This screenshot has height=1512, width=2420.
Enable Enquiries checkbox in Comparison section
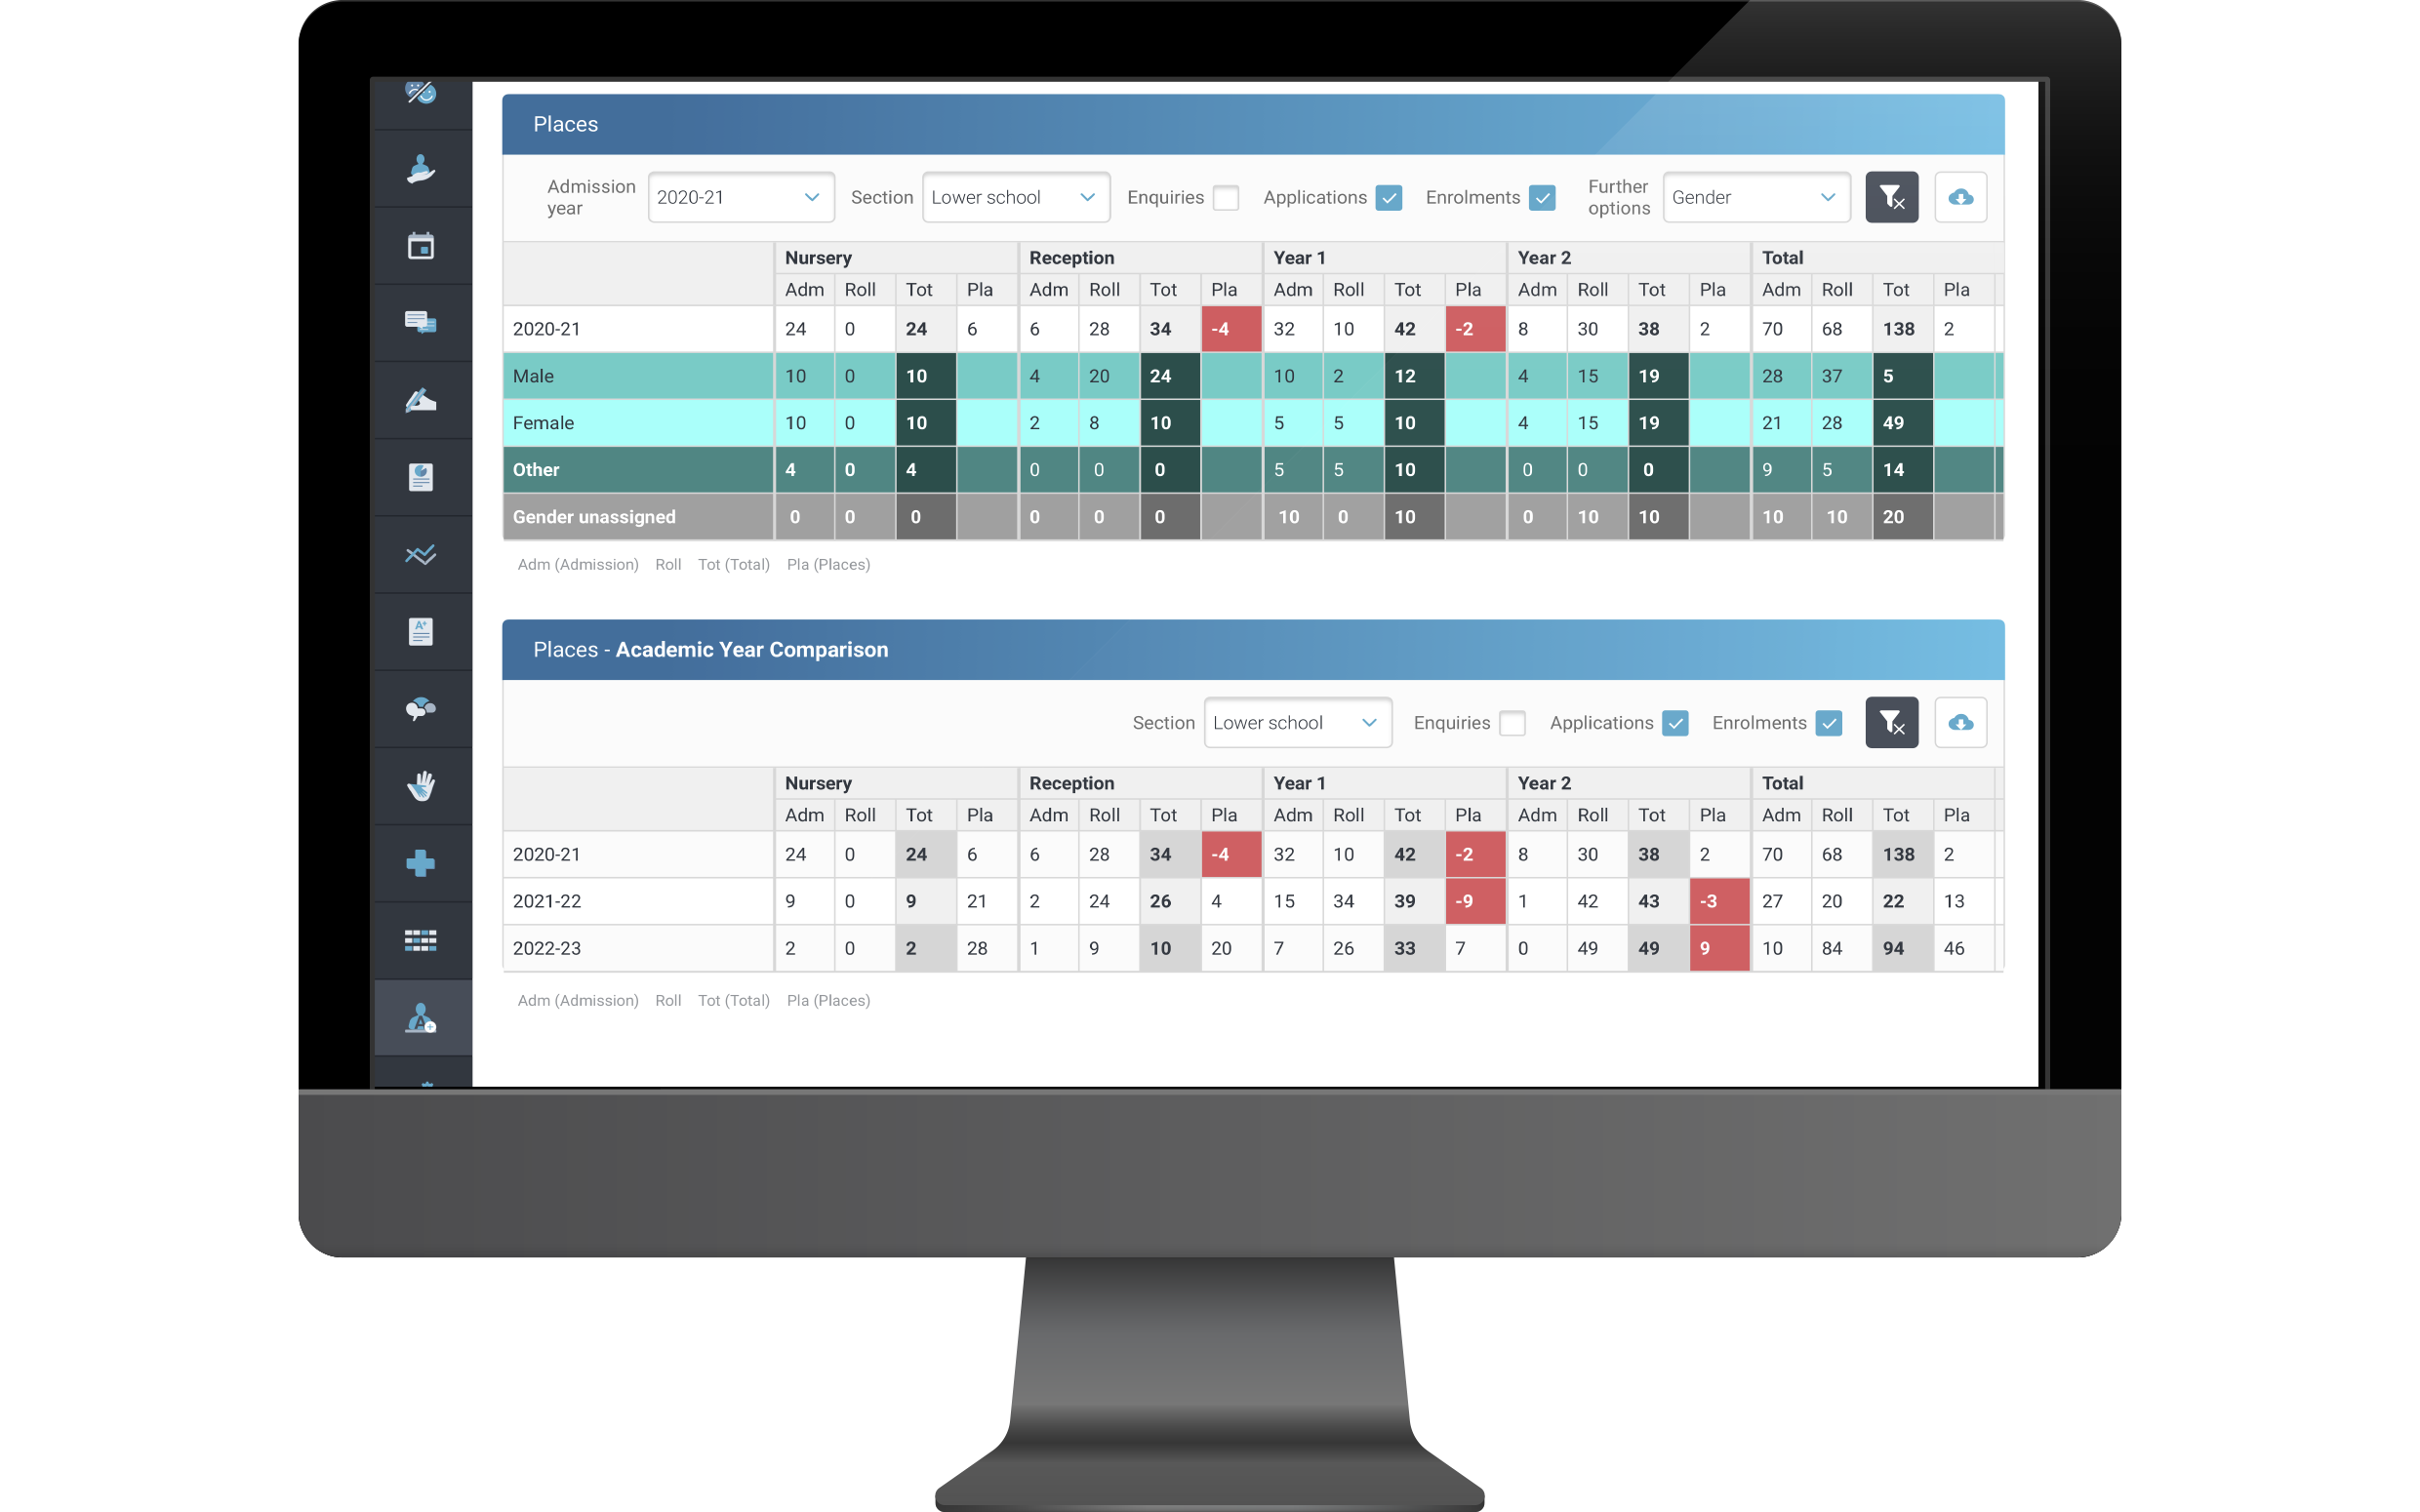[1514, 721]
